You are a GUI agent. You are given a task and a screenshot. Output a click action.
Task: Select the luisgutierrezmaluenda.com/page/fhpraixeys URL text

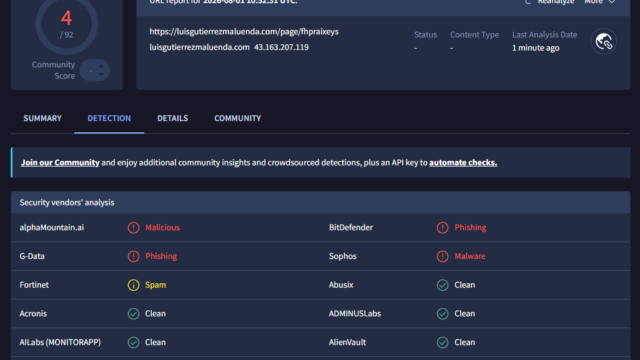244,31
